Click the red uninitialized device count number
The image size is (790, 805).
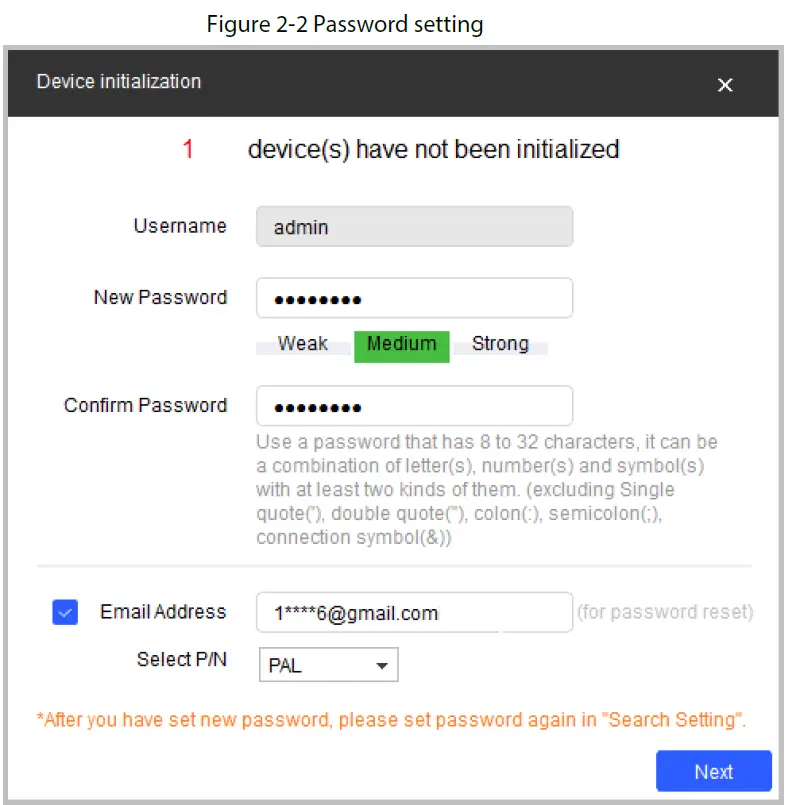click(188, 150)
